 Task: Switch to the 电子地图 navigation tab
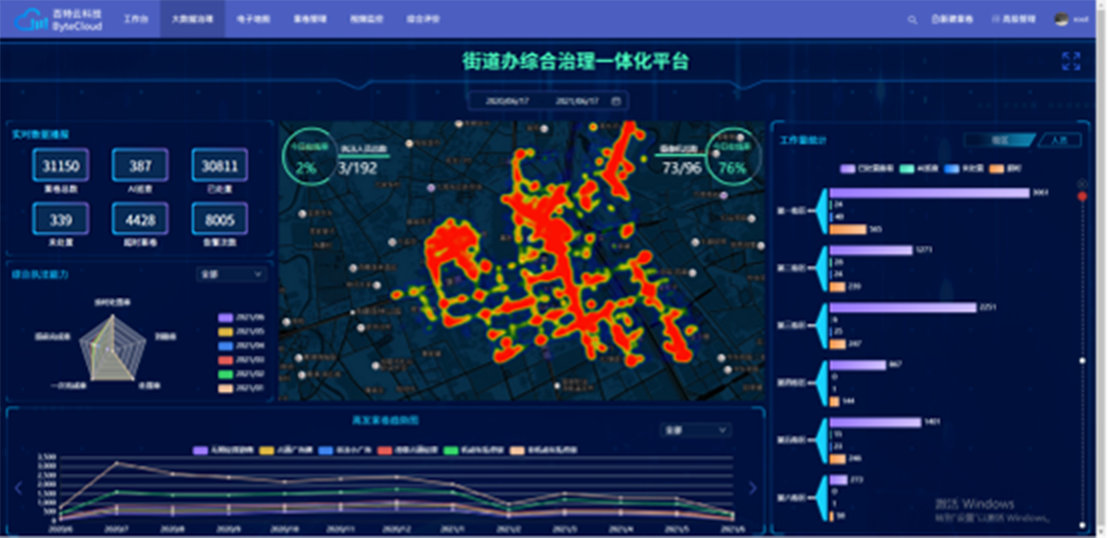pyautogui.click(x=252, y=19)
